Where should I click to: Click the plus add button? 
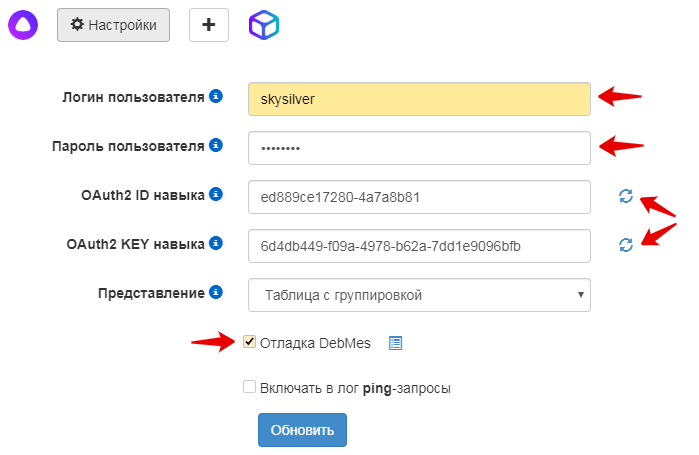click(208, 25)
